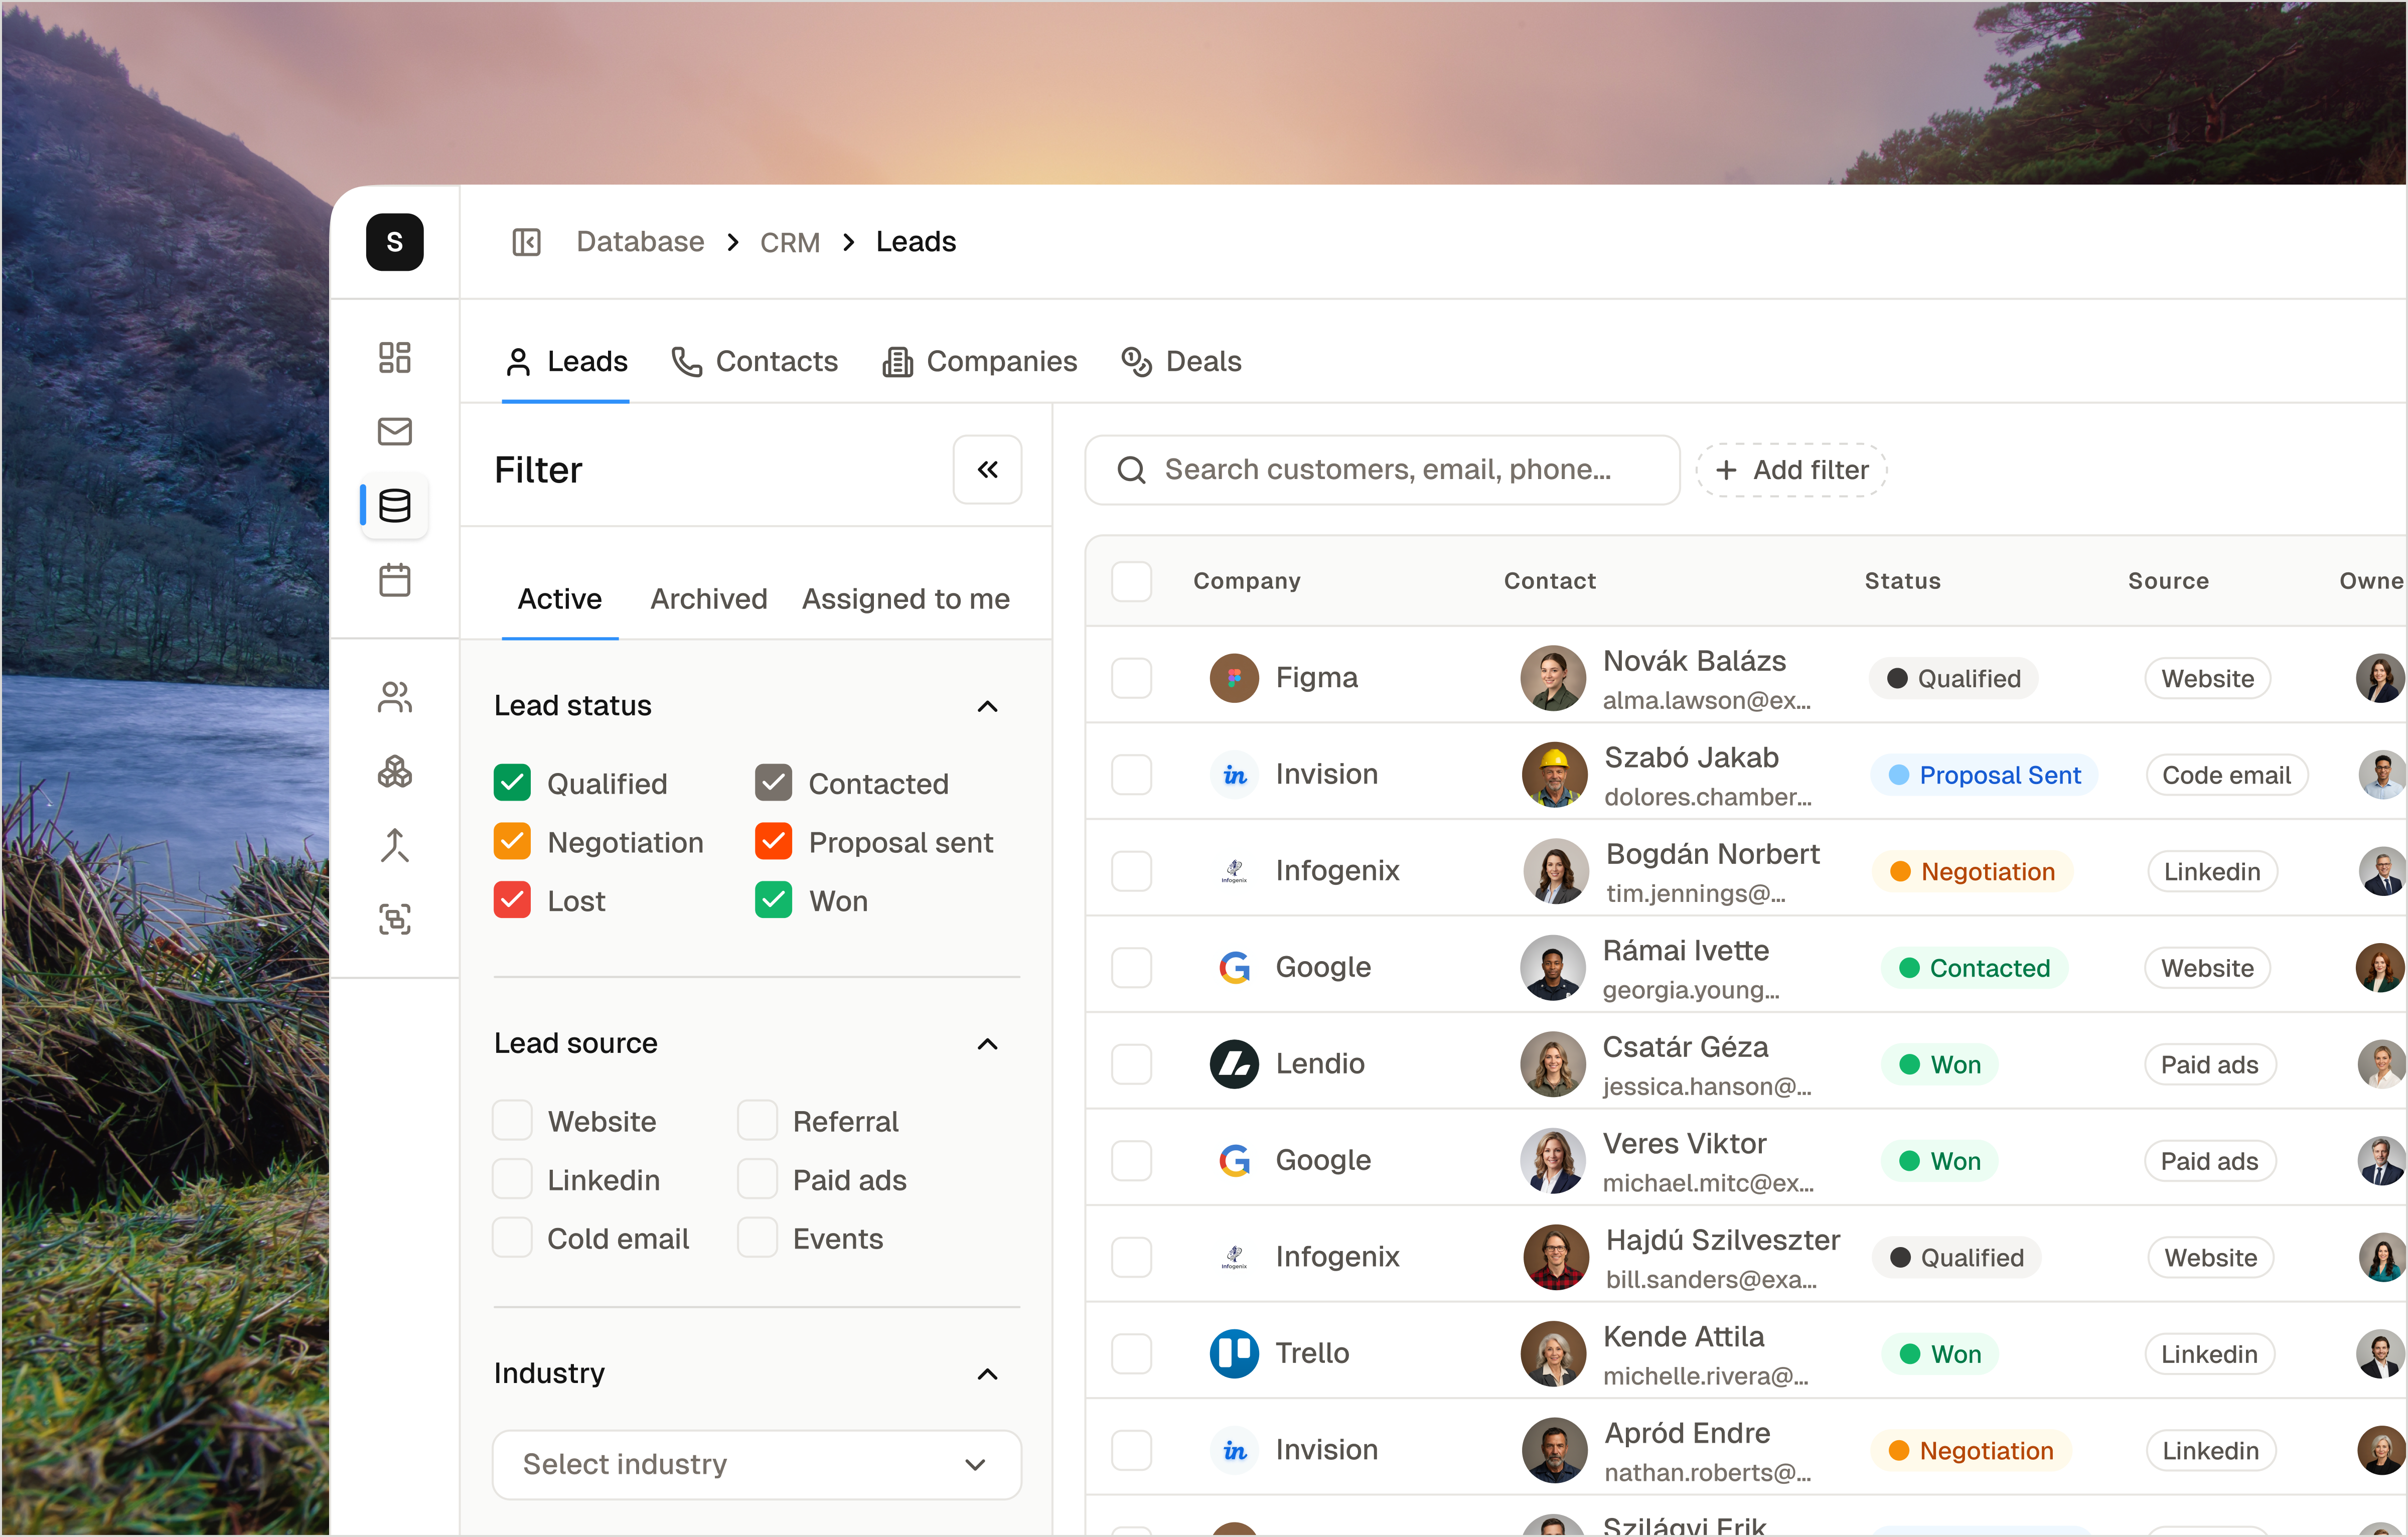Select the Invision row with Szabó Jakab

pyautogui.click(x=1131, y=775)
